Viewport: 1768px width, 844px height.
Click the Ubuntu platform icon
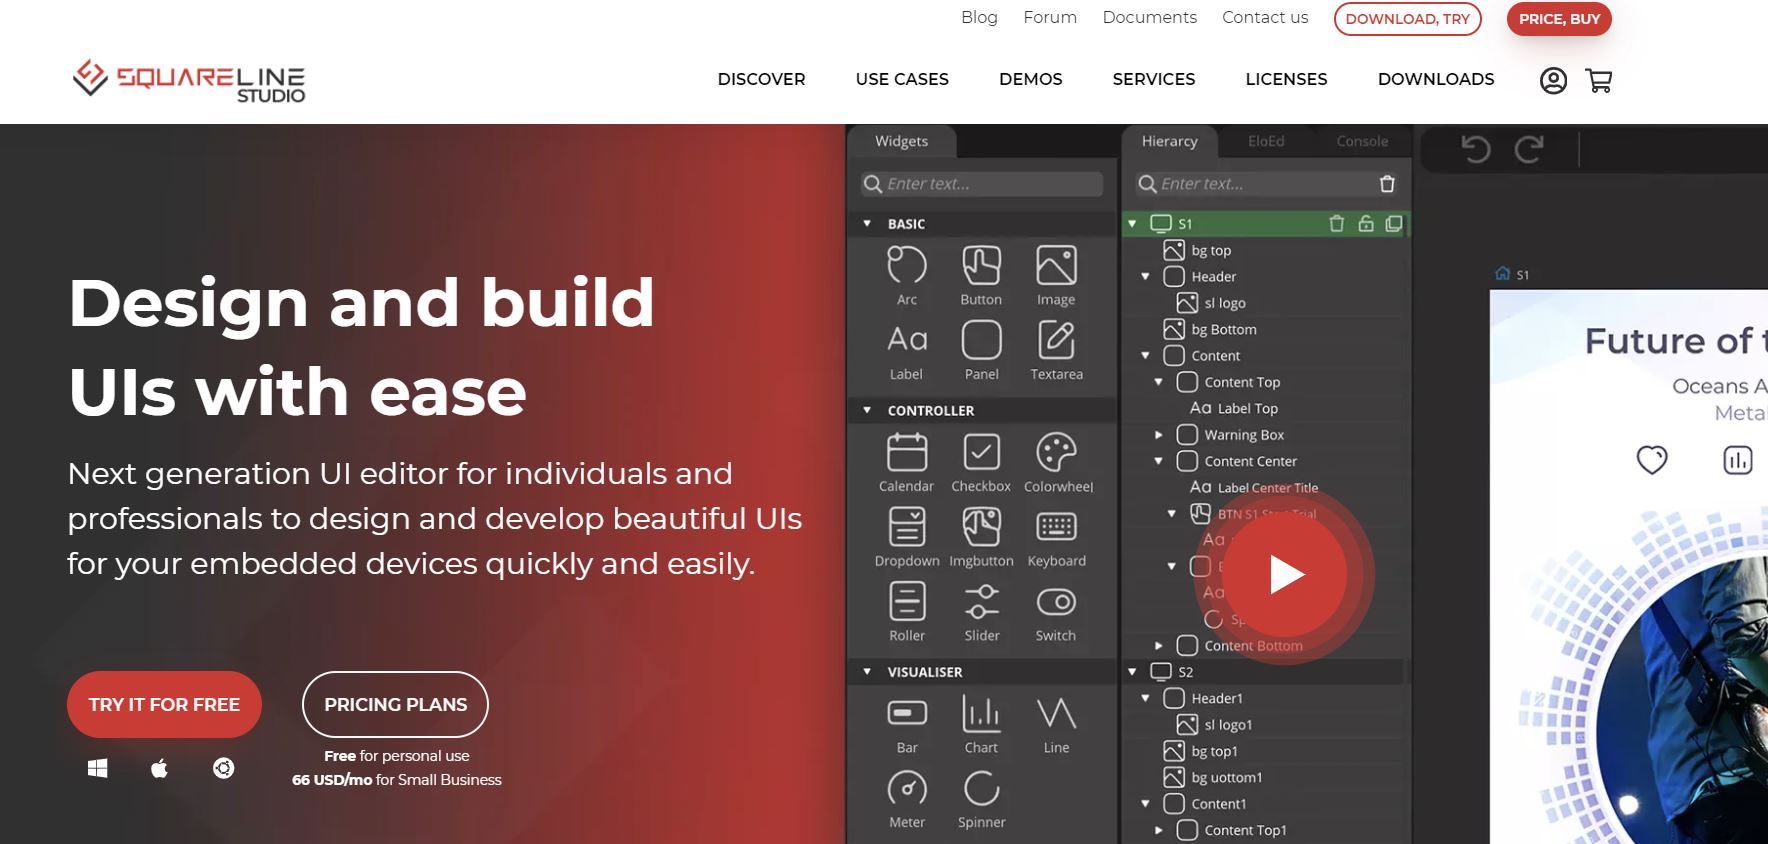point(224,768)
